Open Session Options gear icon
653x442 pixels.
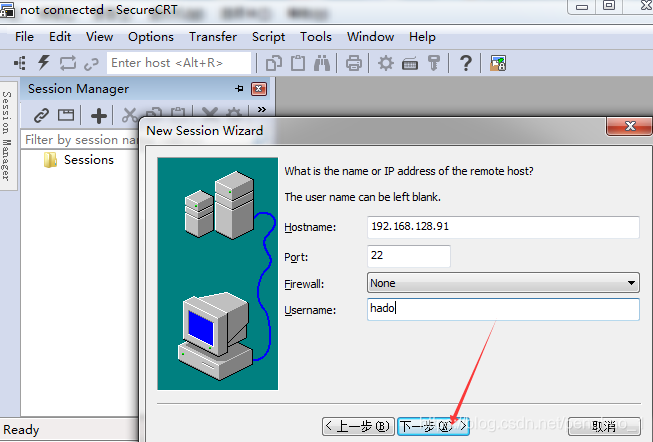click(386, 63)
